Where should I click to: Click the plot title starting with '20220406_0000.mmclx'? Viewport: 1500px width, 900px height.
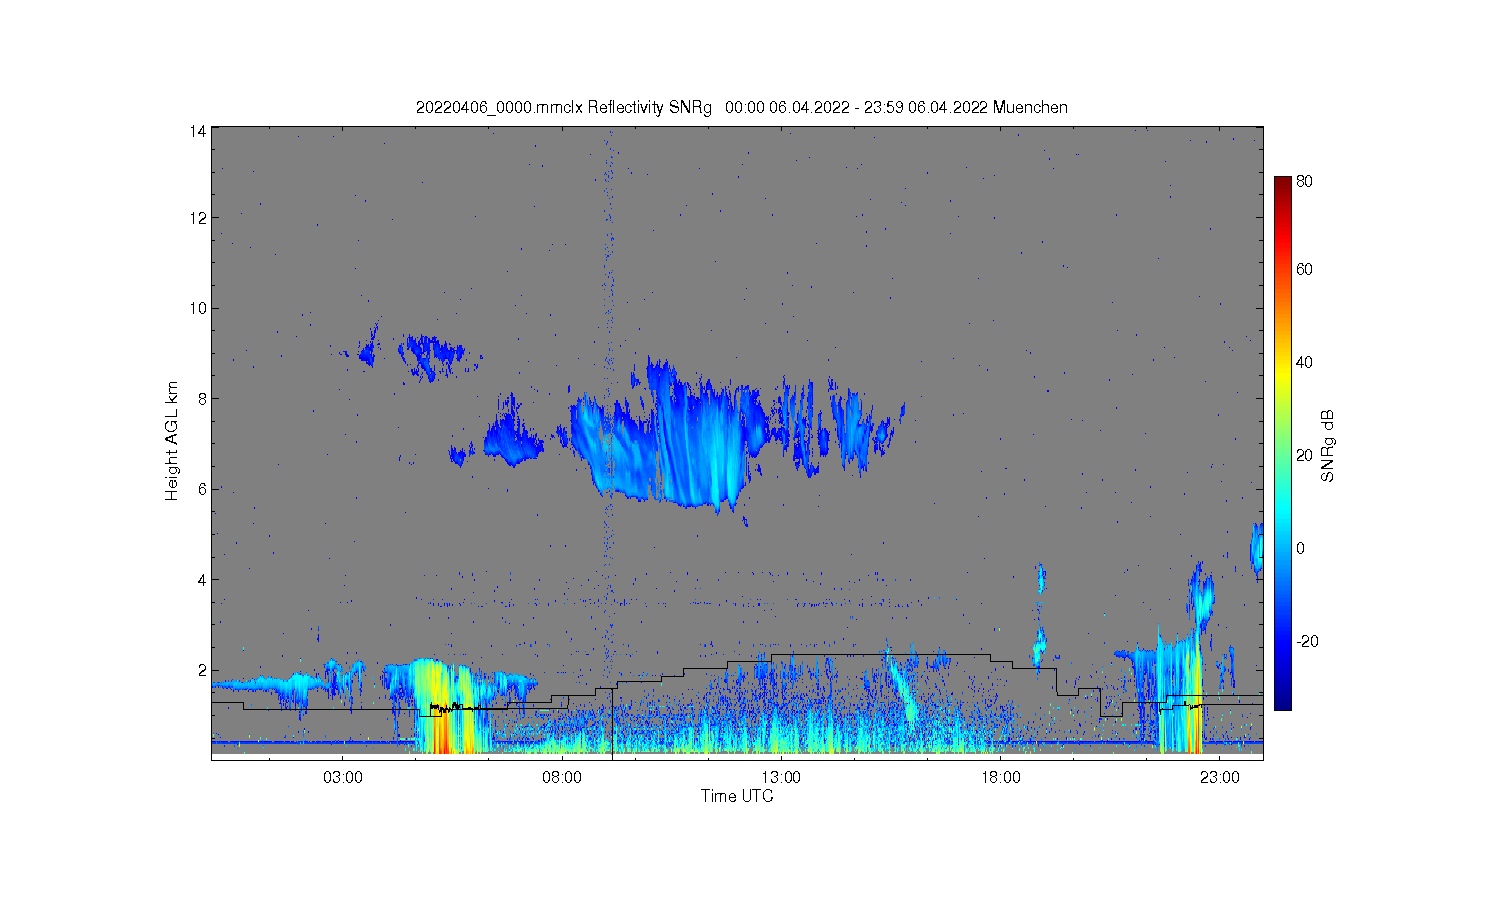point(742,107)
